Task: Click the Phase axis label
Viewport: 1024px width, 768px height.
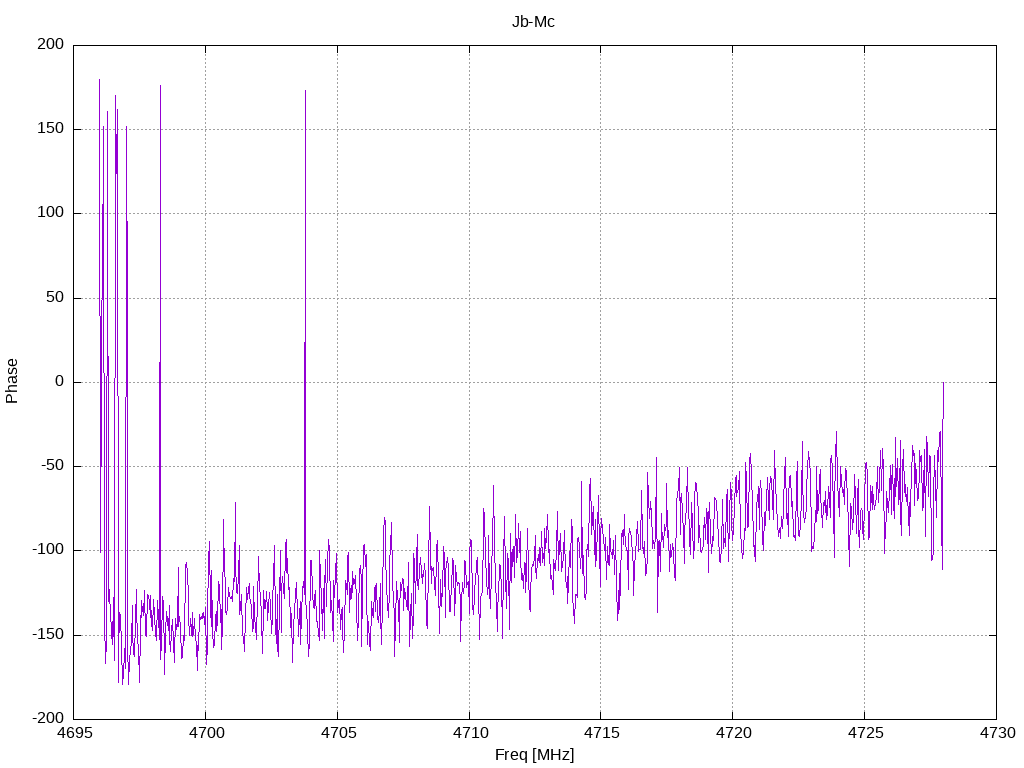Action: point(12,381)
